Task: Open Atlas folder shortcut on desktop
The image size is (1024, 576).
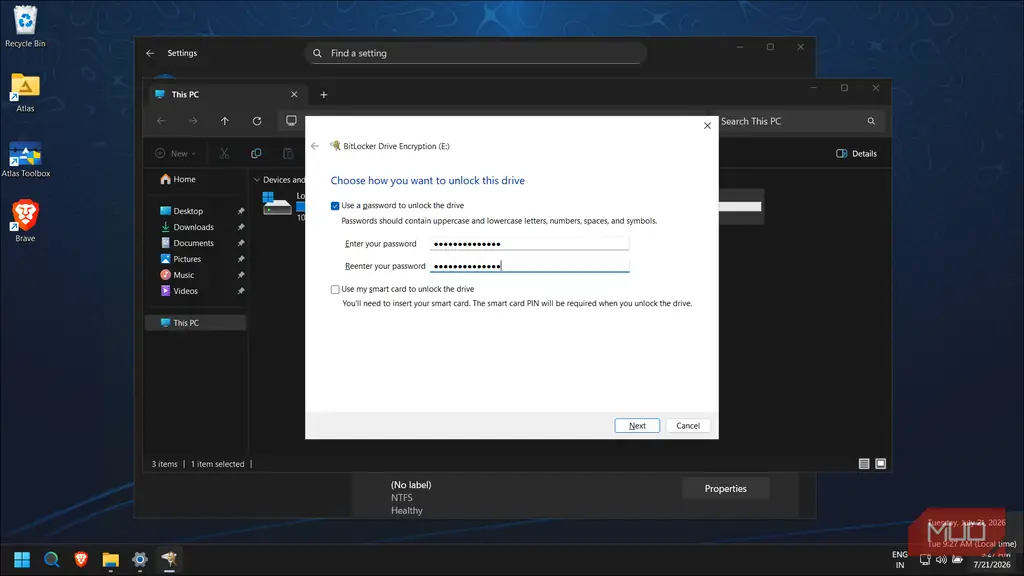Action: 25,93
